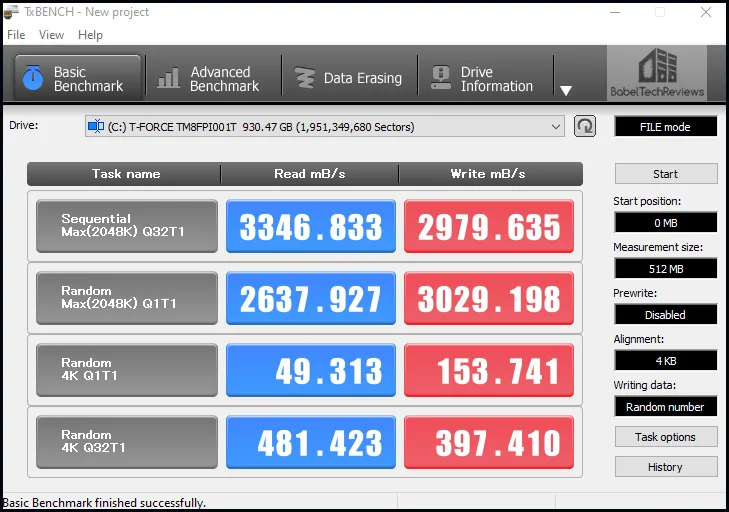The width and height of the screenshot is (729, 512).
Task: Click the read value 3346.833
Action: click(x=311, y=226)
